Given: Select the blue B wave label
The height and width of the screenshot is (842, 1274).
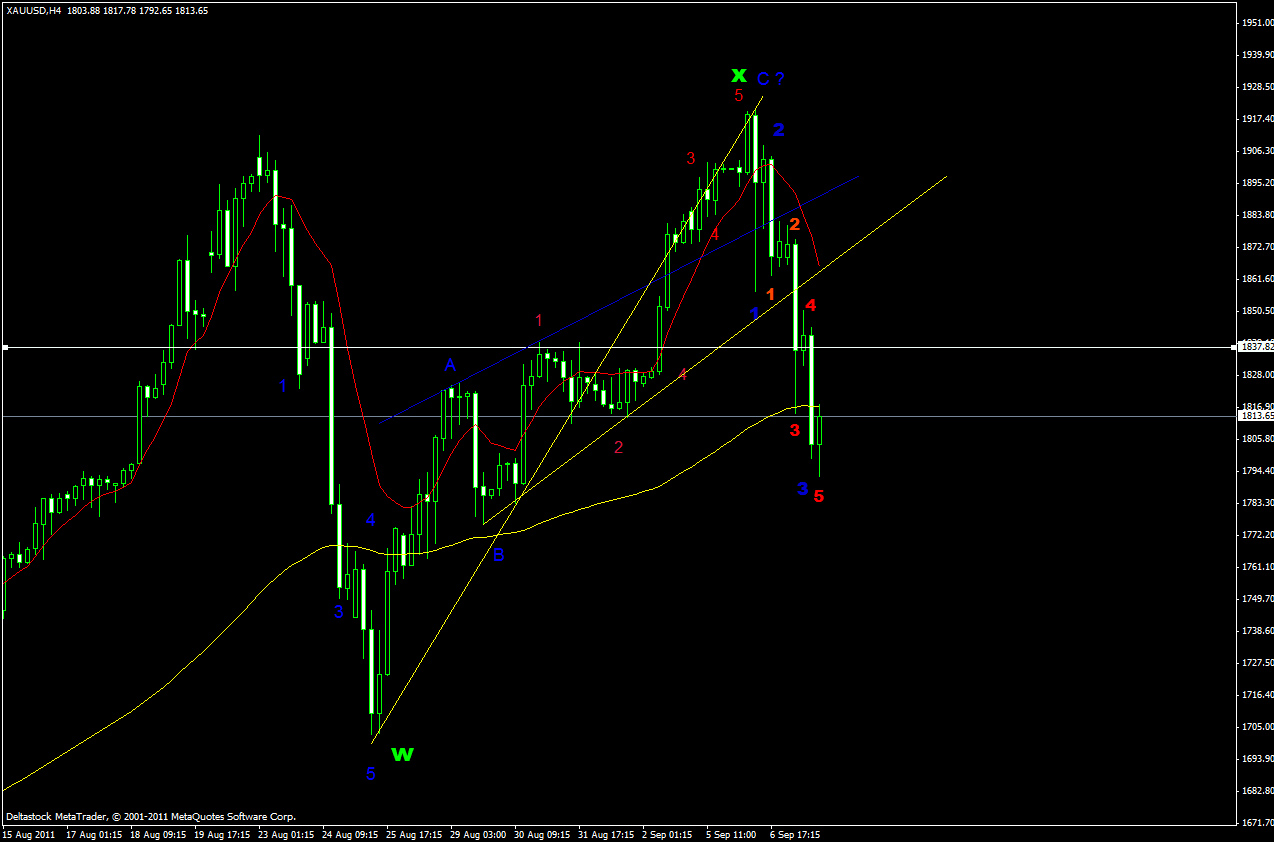Looking at the screenshot, I should [498, 555].
